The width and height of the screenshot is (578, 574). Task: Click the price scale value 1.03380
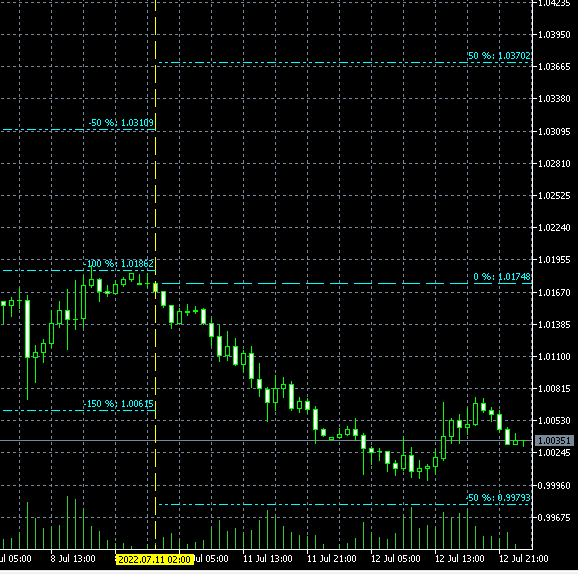554,99
